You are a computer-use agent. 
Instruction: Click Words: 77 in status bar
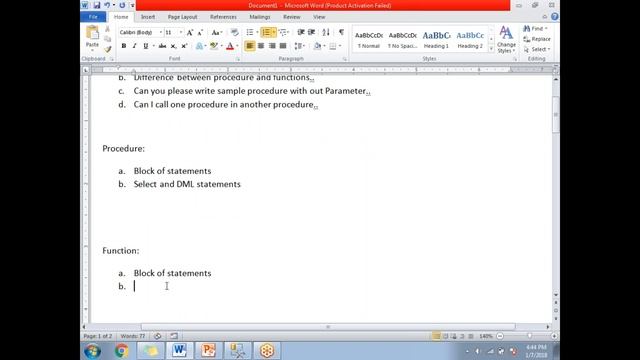click(x=133, y=336)
